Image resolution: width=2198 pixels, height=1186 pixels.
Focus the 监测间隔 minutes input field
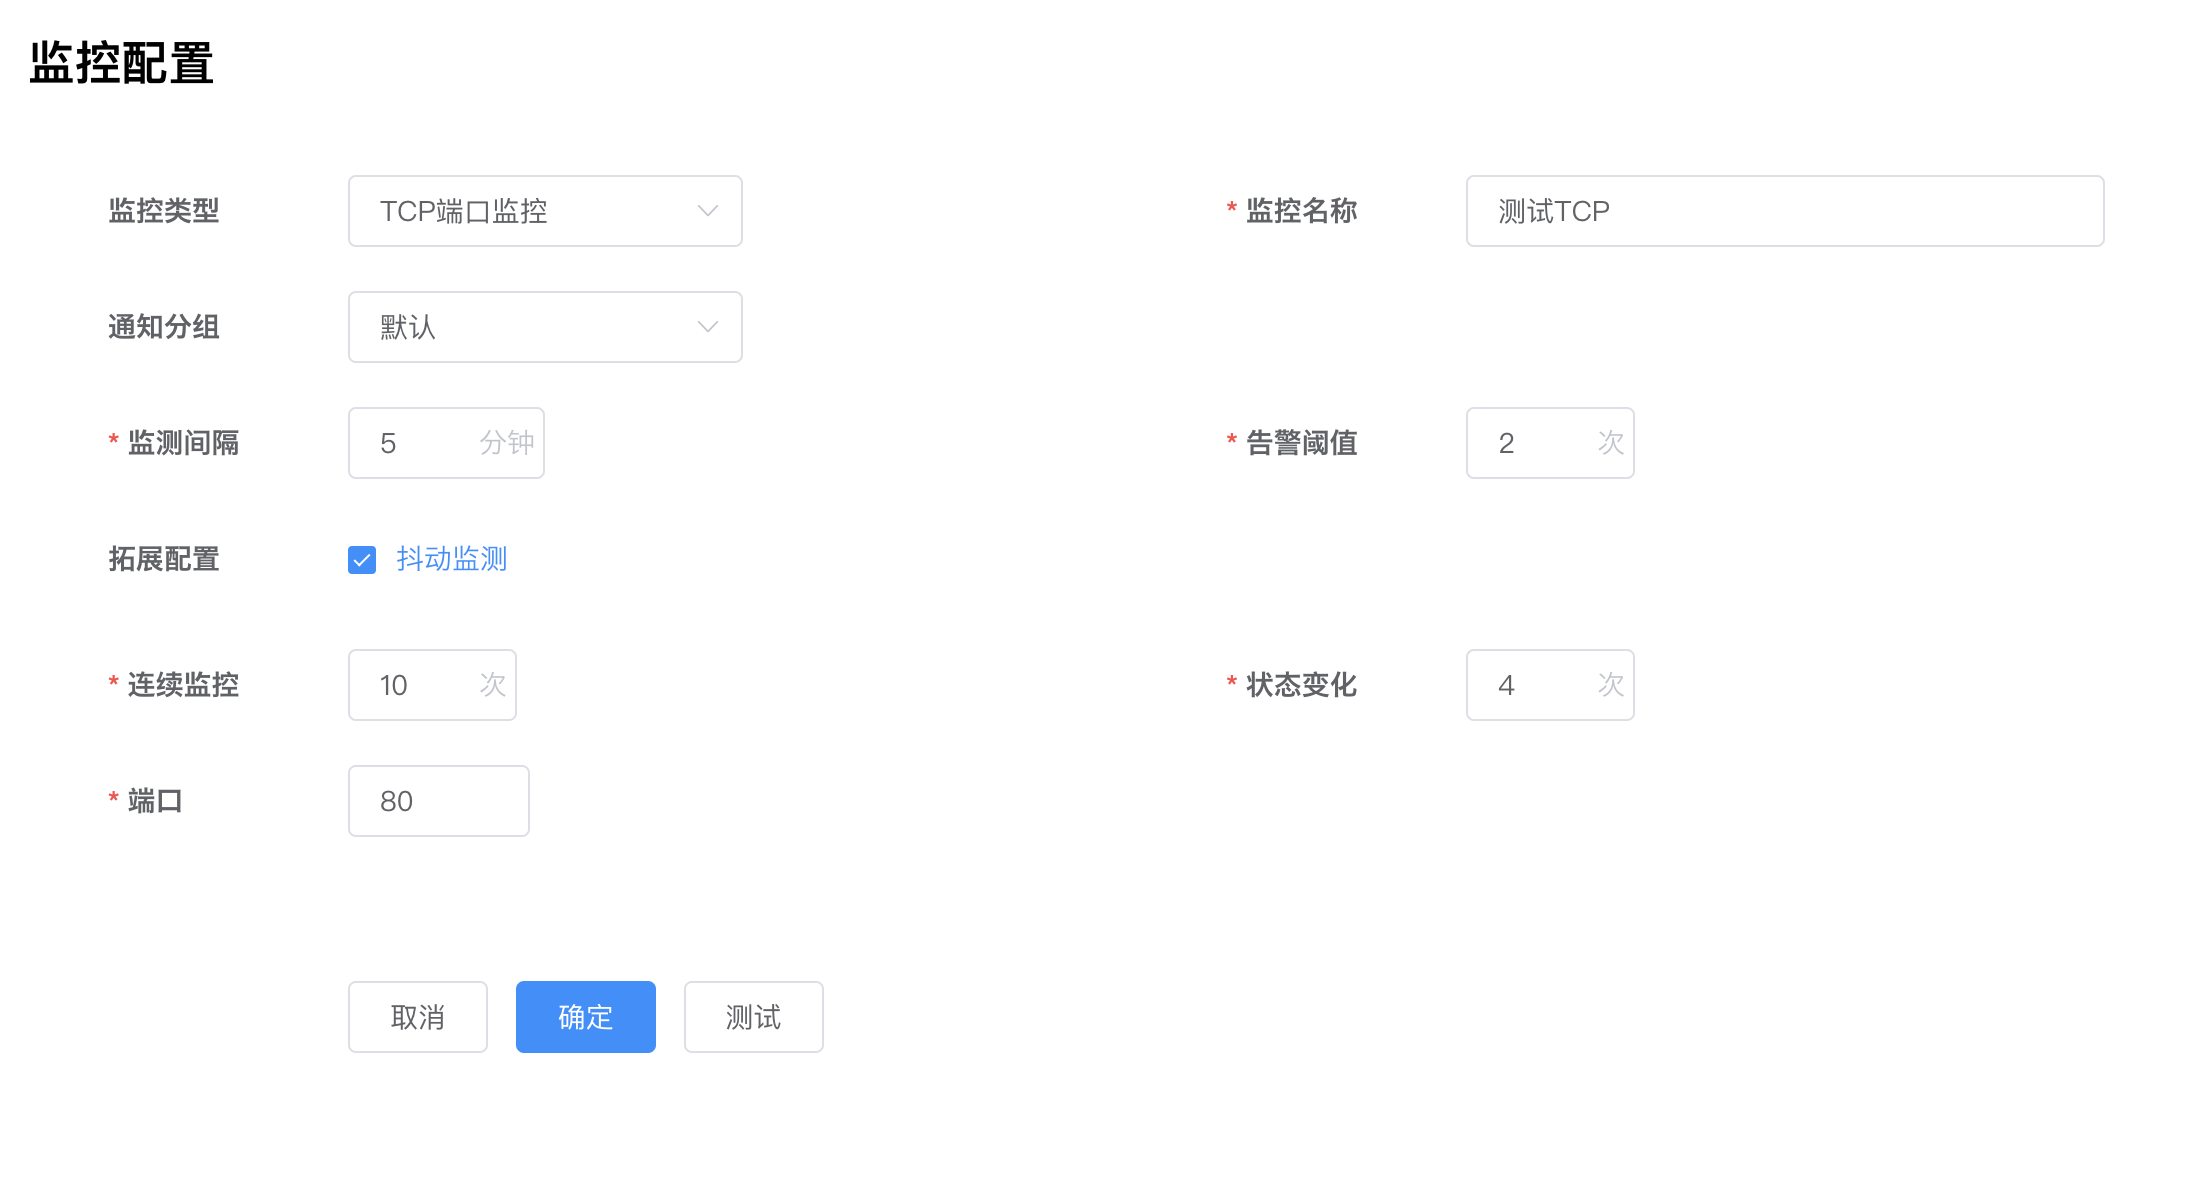[x=446, y=443]
